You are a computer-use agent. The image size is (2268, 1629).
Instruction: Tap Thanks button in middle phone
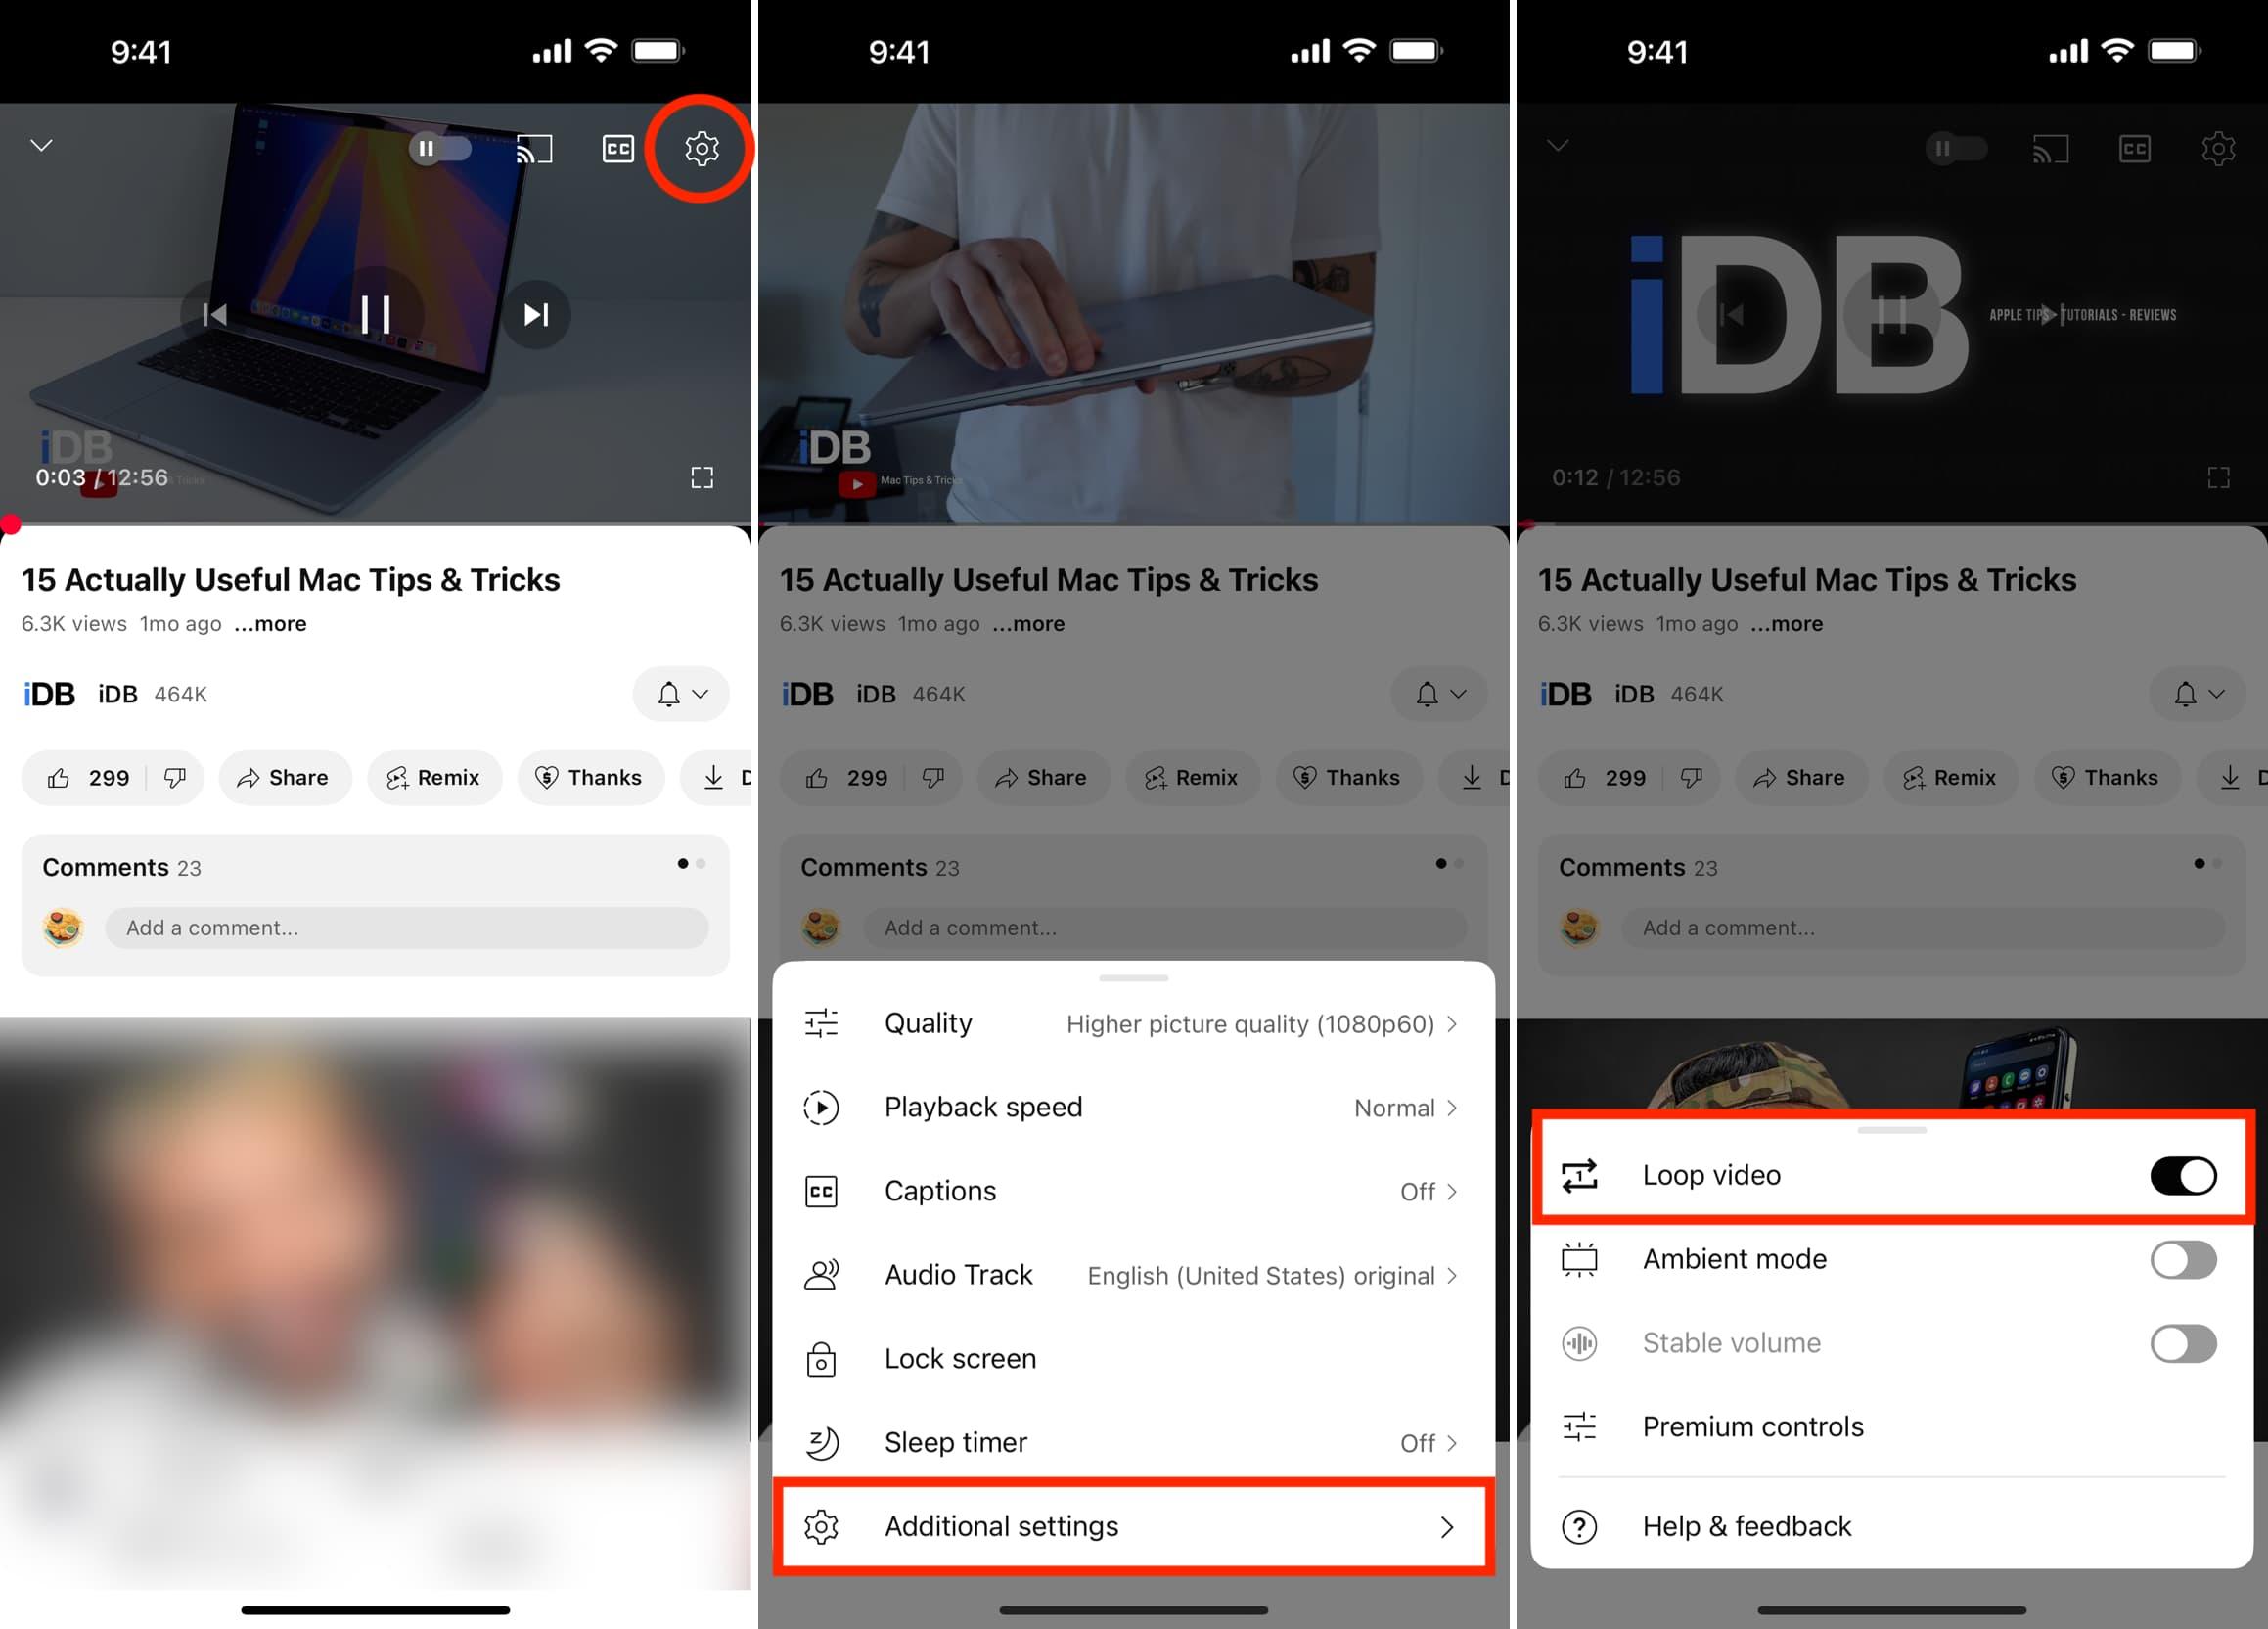coord(1348,778)
